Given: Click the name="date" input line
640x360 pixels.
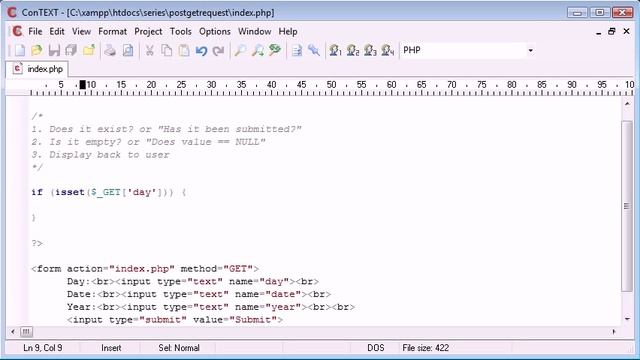Looking at the screenshot, I should point(199,294).
